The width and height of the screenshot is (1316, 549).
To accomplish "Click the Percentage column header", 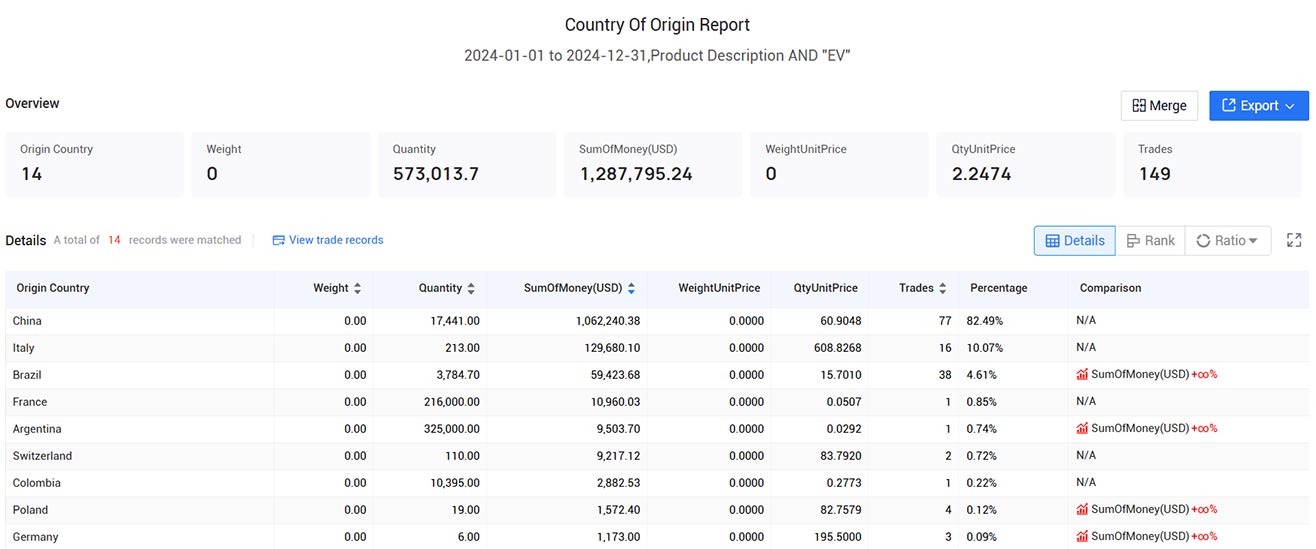I will coord(998,288).
